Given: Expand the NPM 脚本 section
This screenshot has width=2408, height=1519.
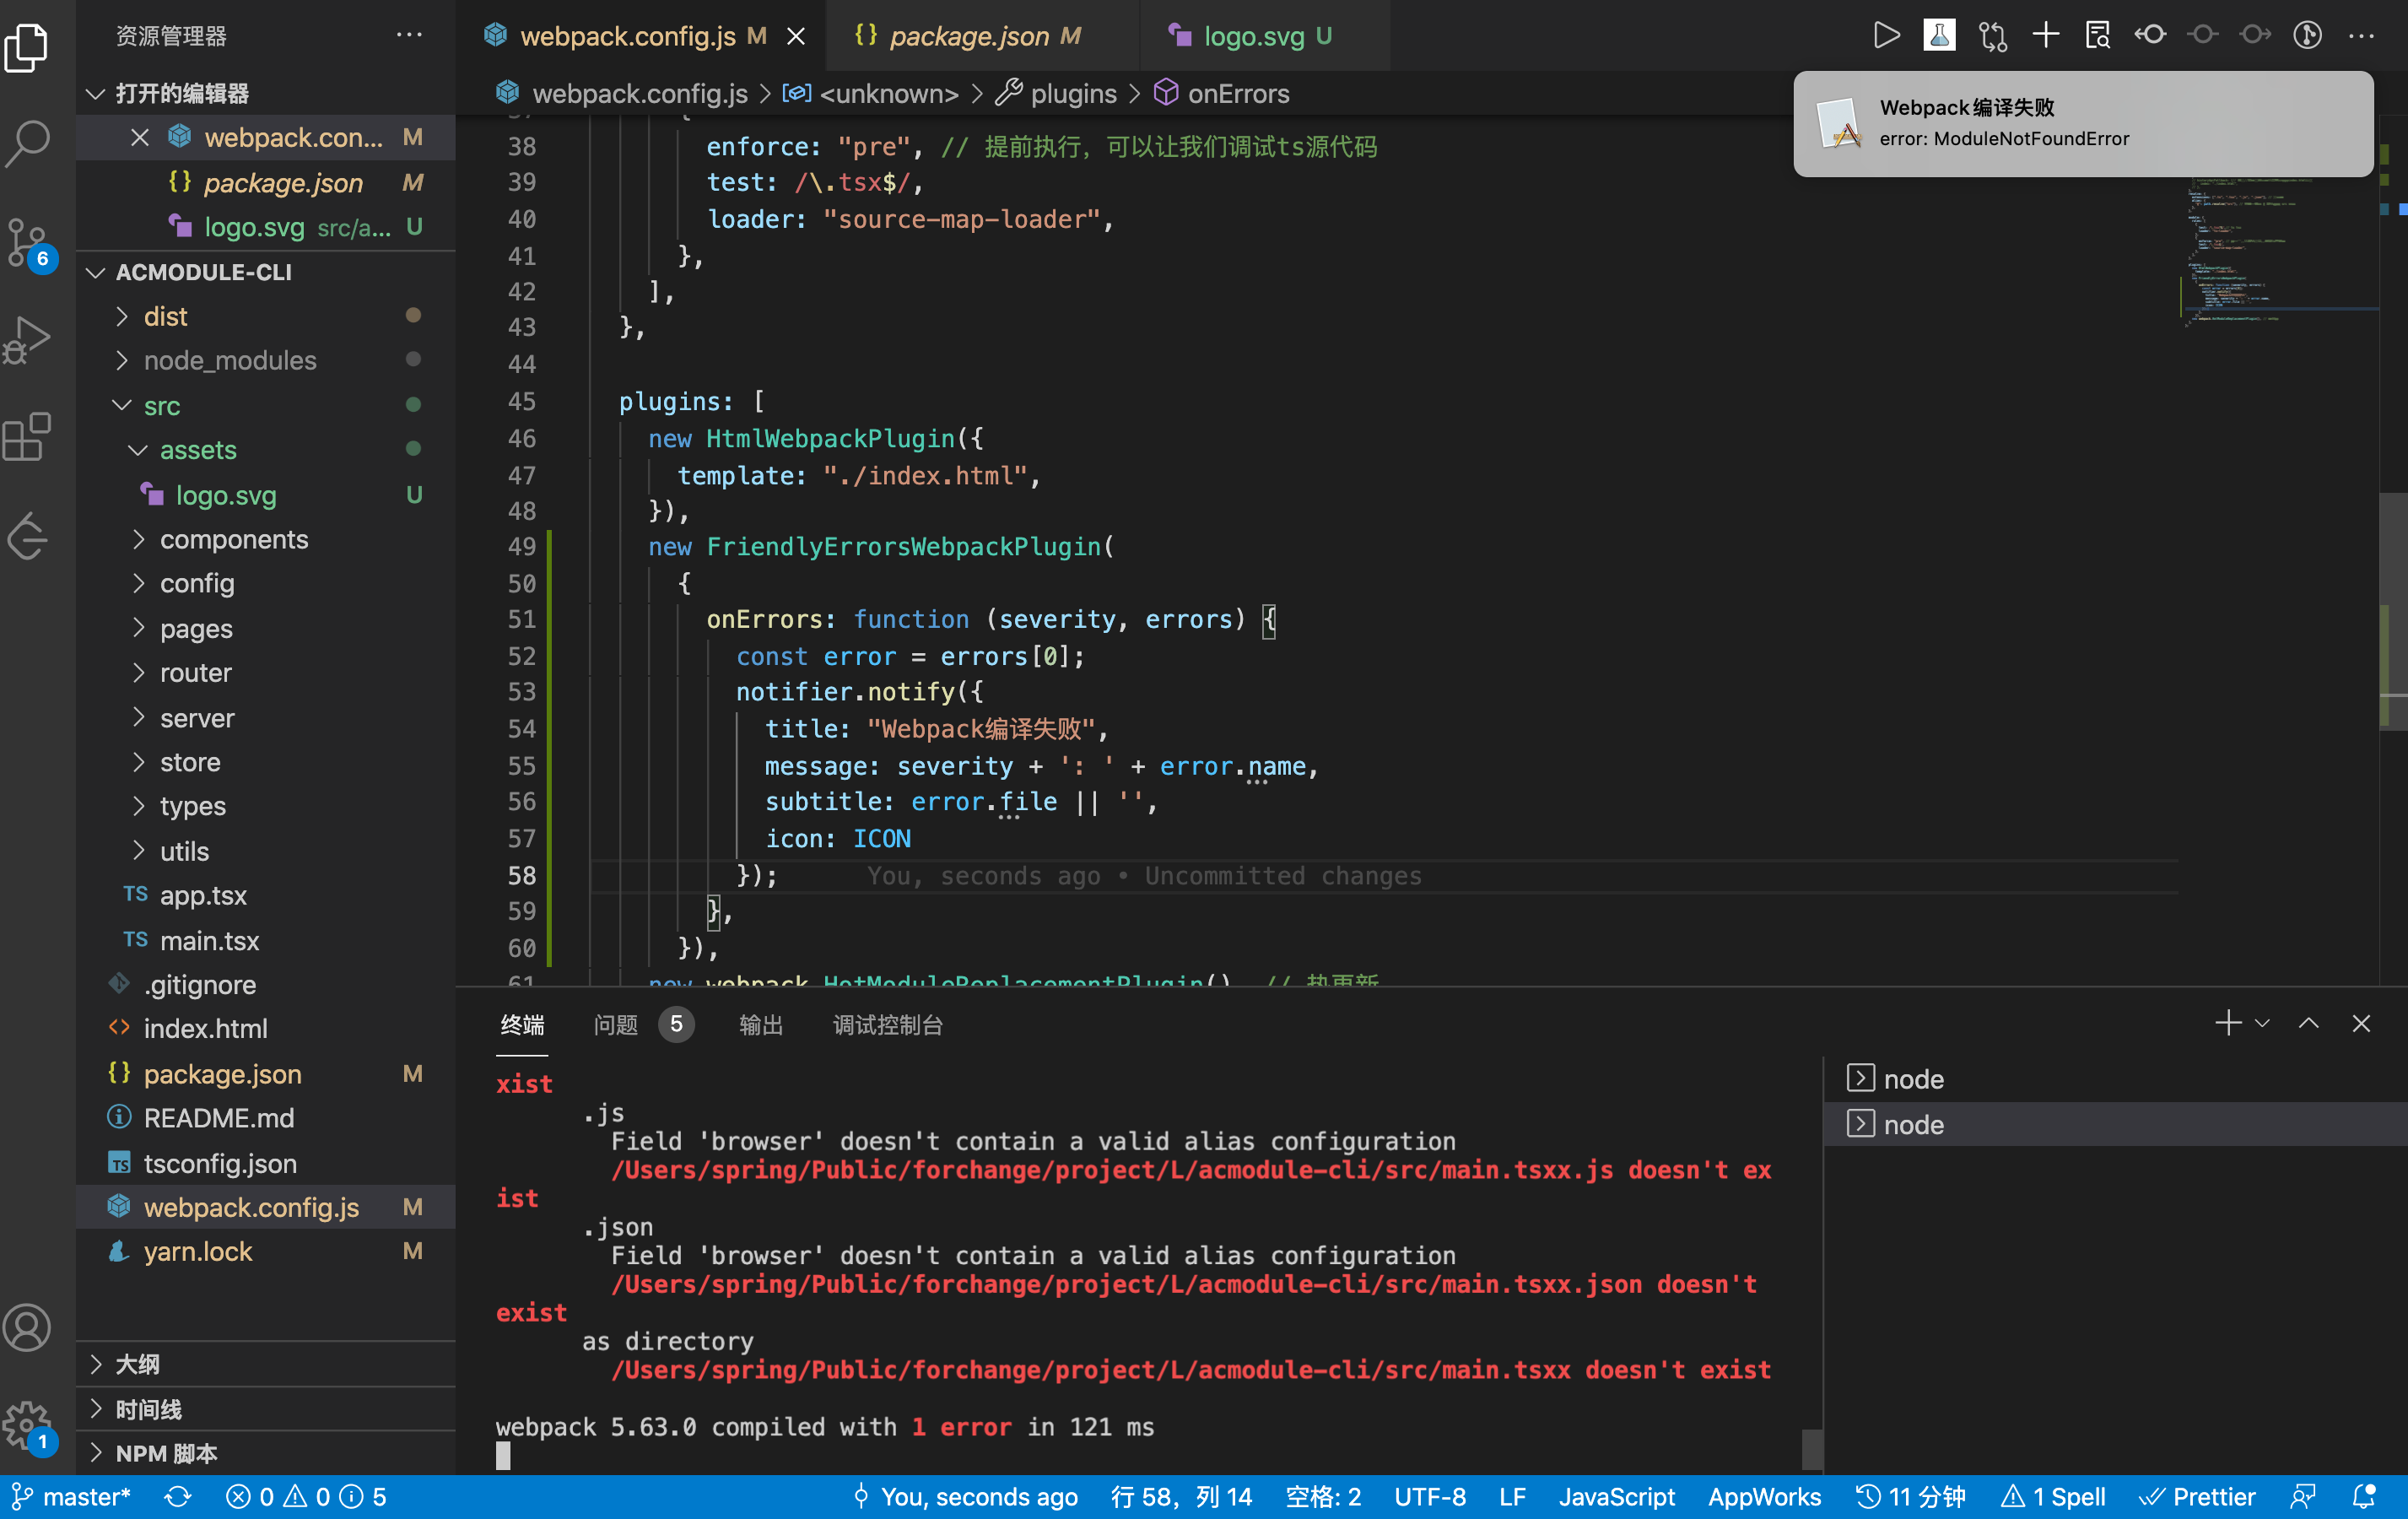Looking at the screenshot, I should click(265, 1453).
